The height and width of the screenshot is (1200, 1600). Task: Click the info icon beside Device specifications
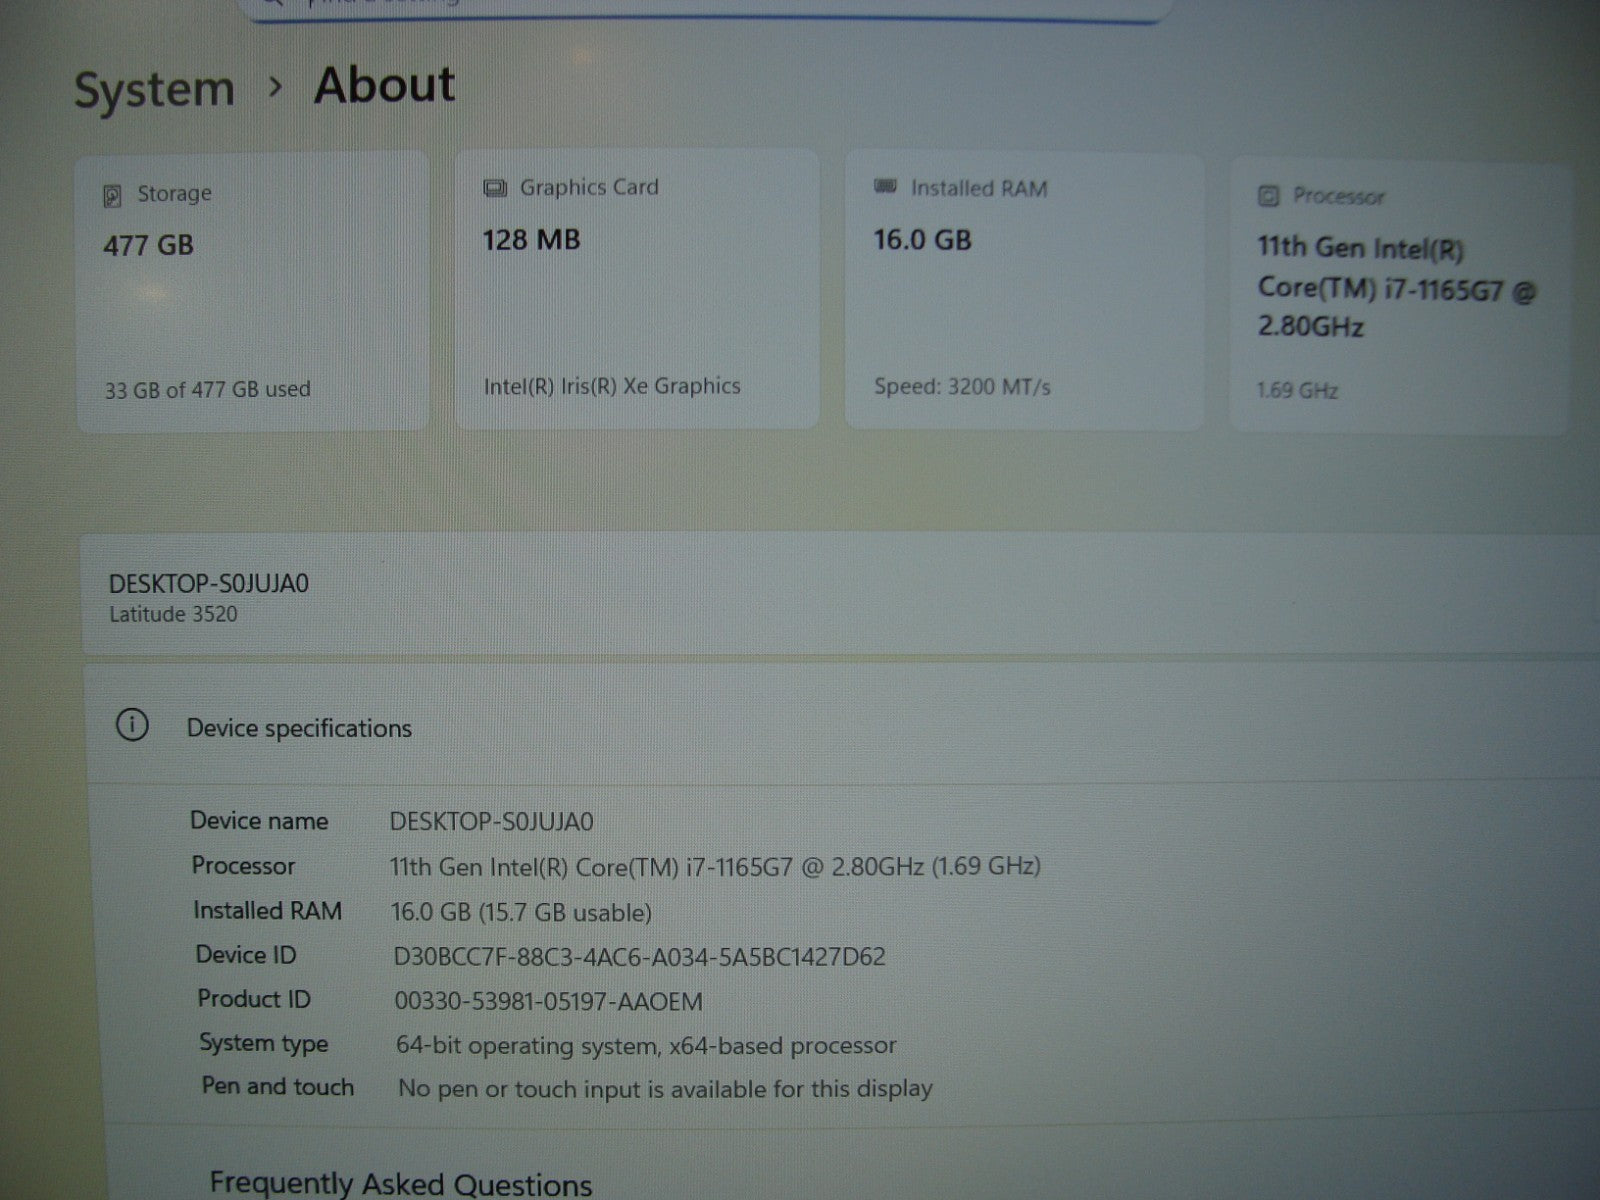point(132,725)
